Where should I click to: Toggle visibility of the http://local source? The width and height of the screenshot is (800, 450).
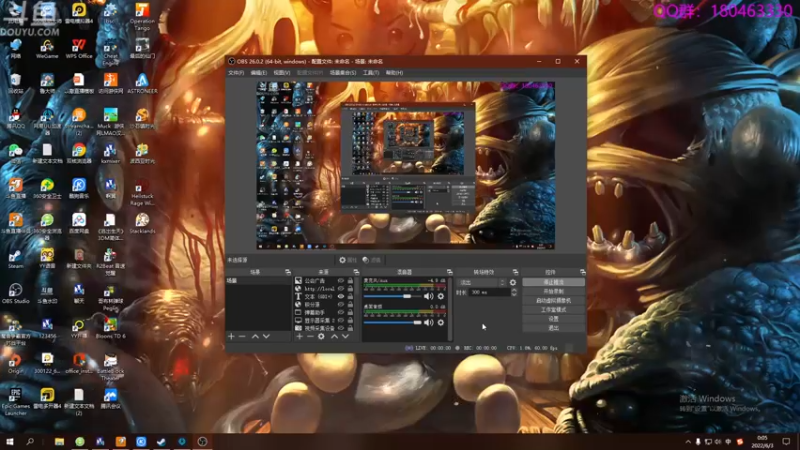tap(341, 289)
